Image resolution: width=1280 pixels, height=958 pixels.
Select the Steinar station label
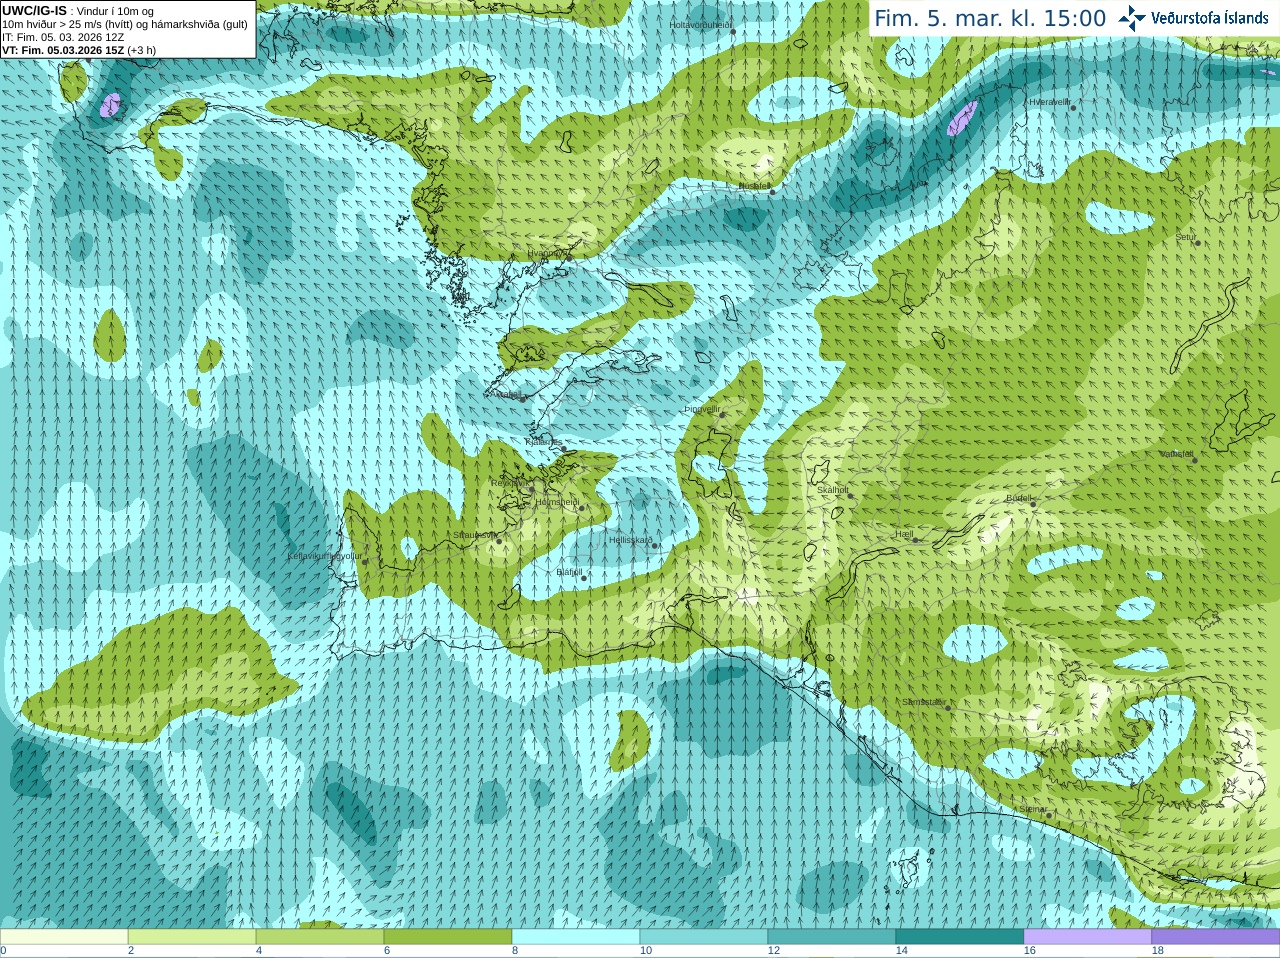[x=1032, y=810]
